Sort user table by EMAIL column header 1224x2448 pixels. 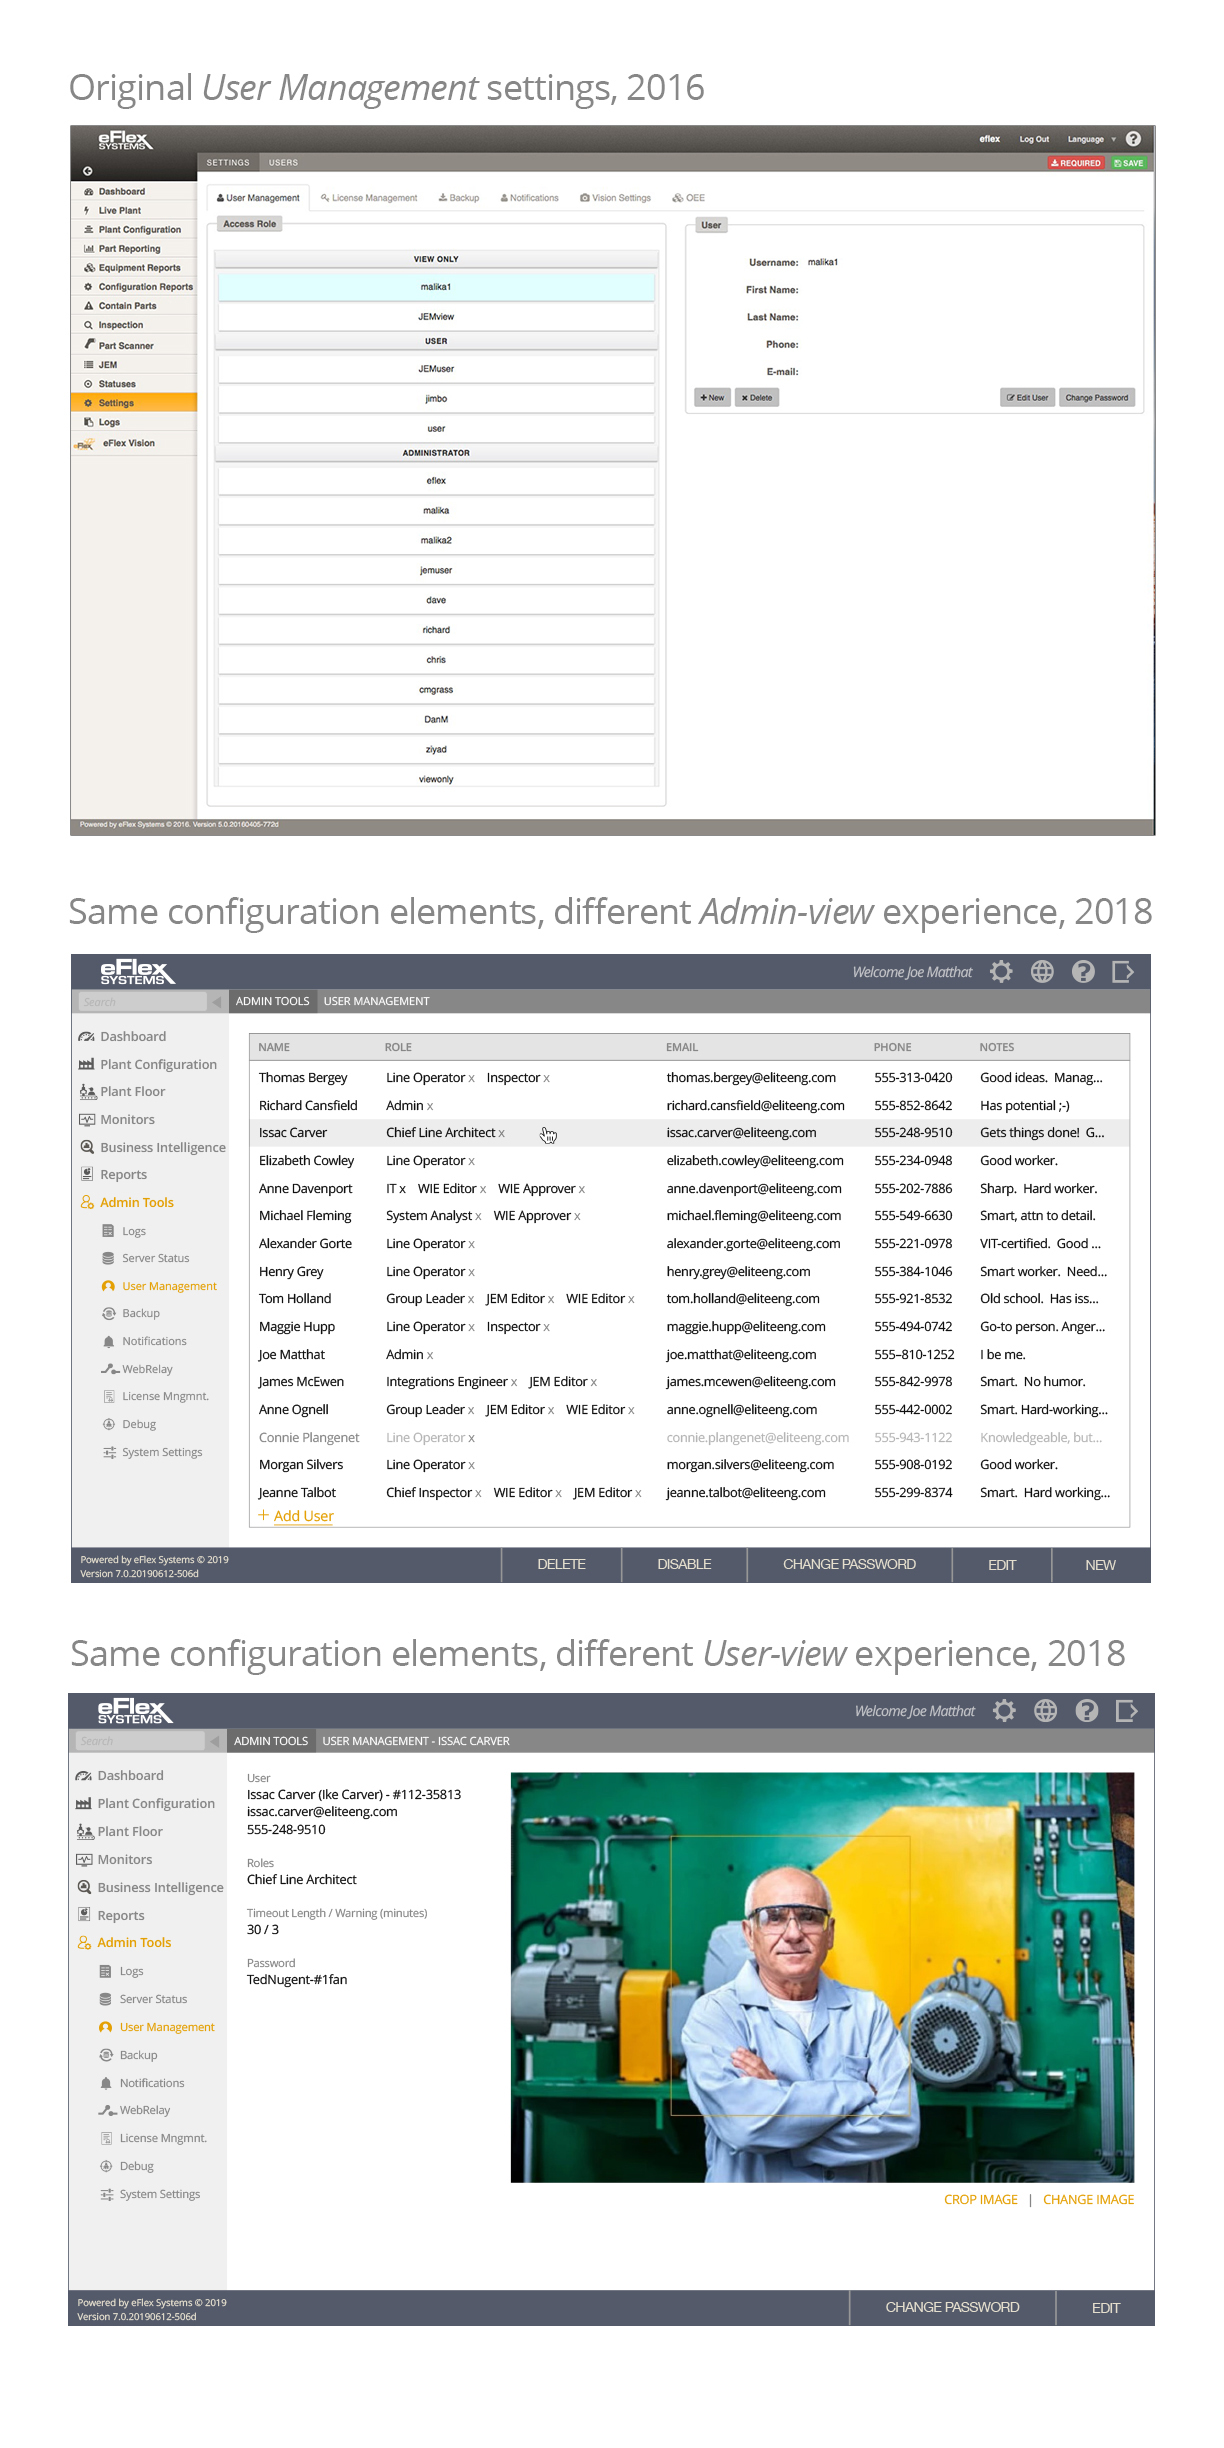coord(682,1047)
